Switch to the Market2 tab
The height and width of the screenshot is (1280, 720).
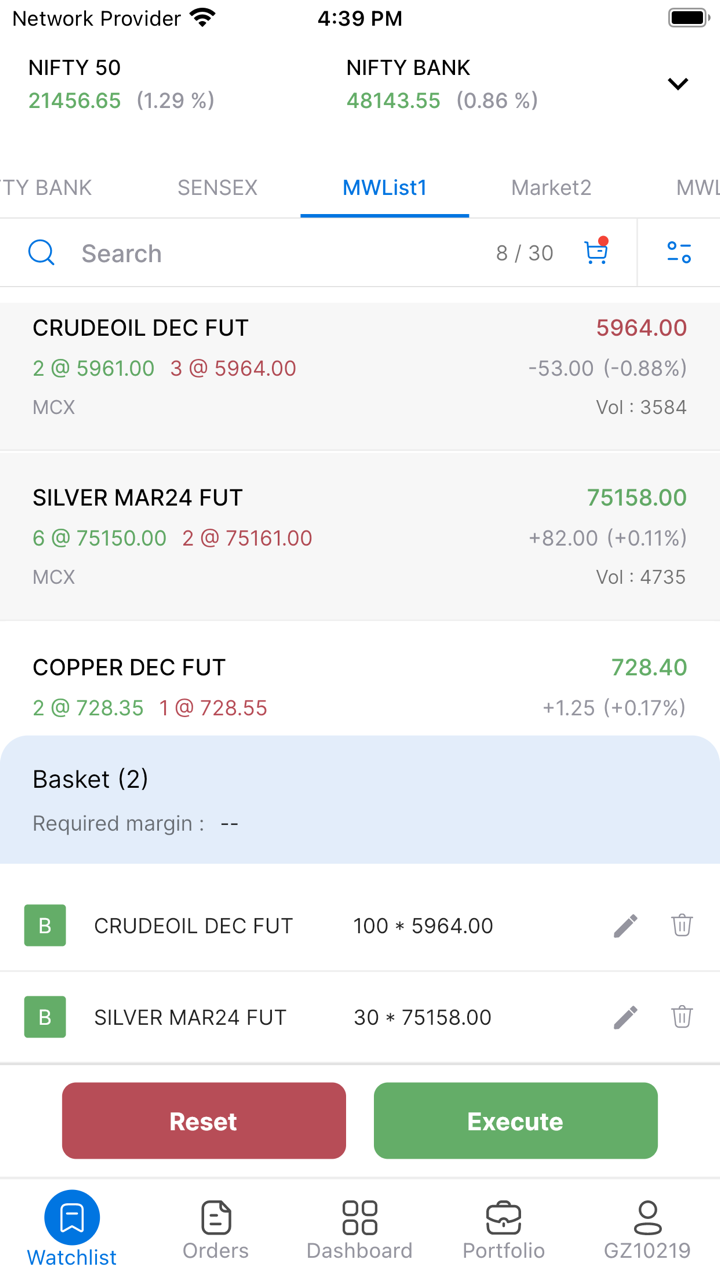[x=551, y=188]
